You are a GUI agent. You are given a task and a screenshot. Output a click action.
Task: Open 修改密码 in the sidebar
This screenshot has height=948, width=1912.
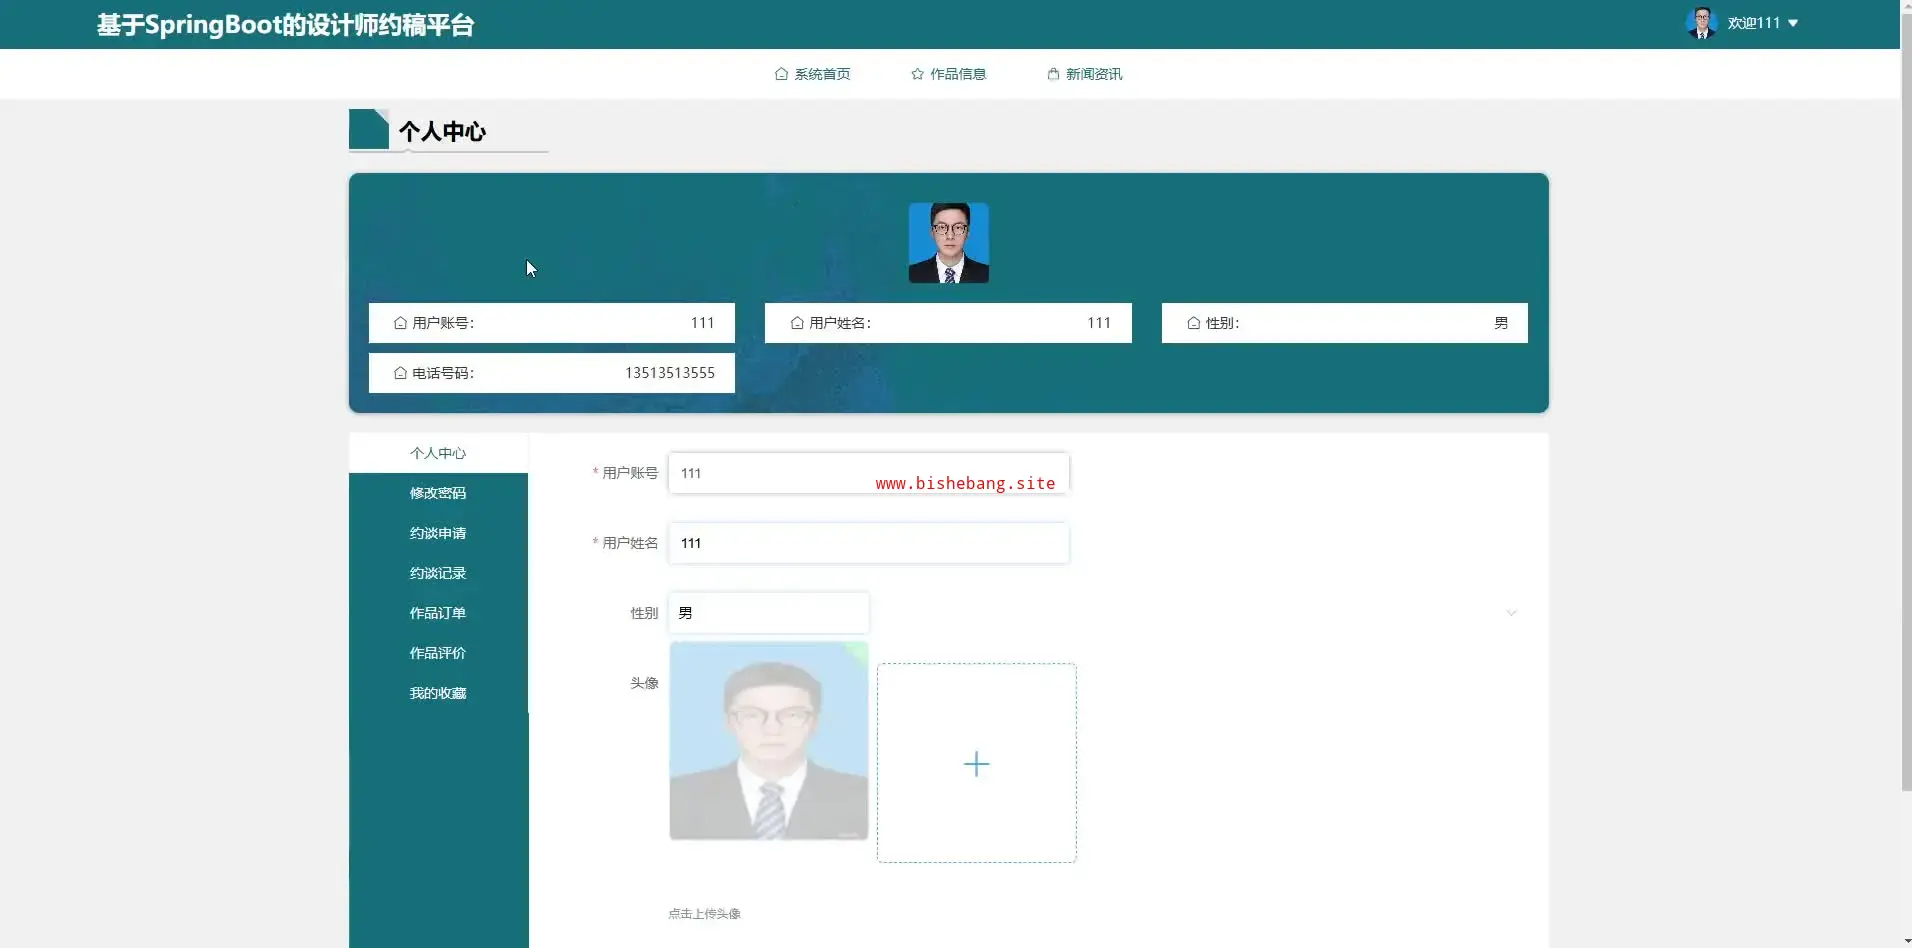coord(438,493)
